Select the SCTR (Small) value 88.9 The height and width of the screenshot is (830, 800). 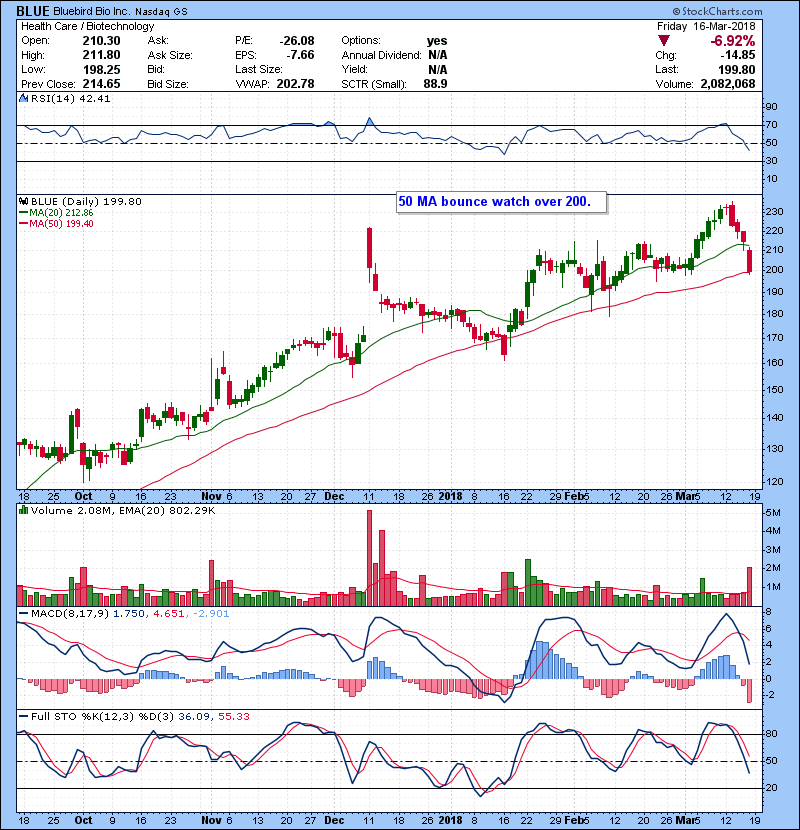click(x=435, y=84)
